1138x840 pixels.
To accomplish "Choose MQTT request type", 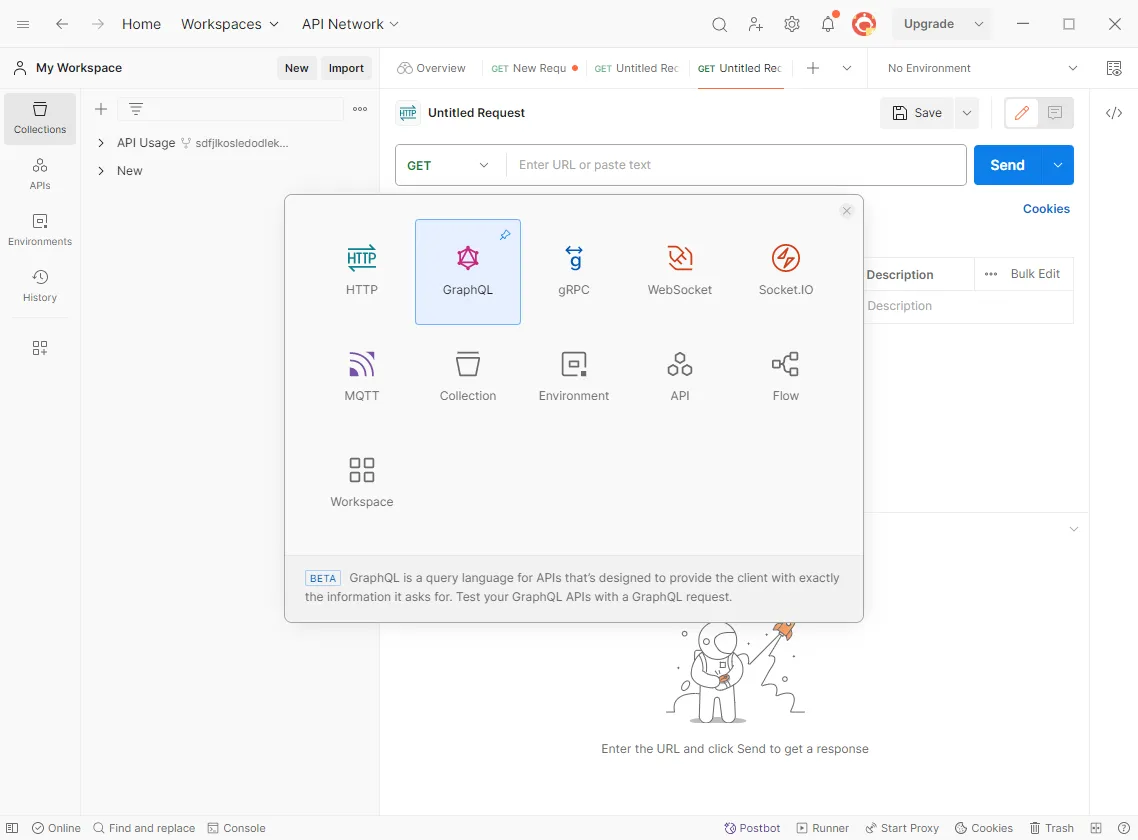I will (x=361, y=378).
